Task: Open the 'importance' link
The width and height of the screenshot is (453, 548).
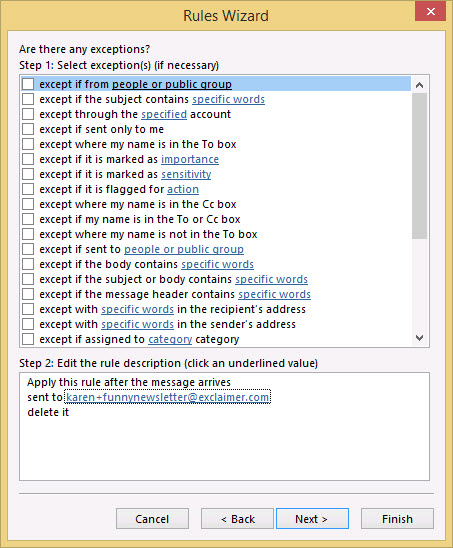Action: [190, 159]
